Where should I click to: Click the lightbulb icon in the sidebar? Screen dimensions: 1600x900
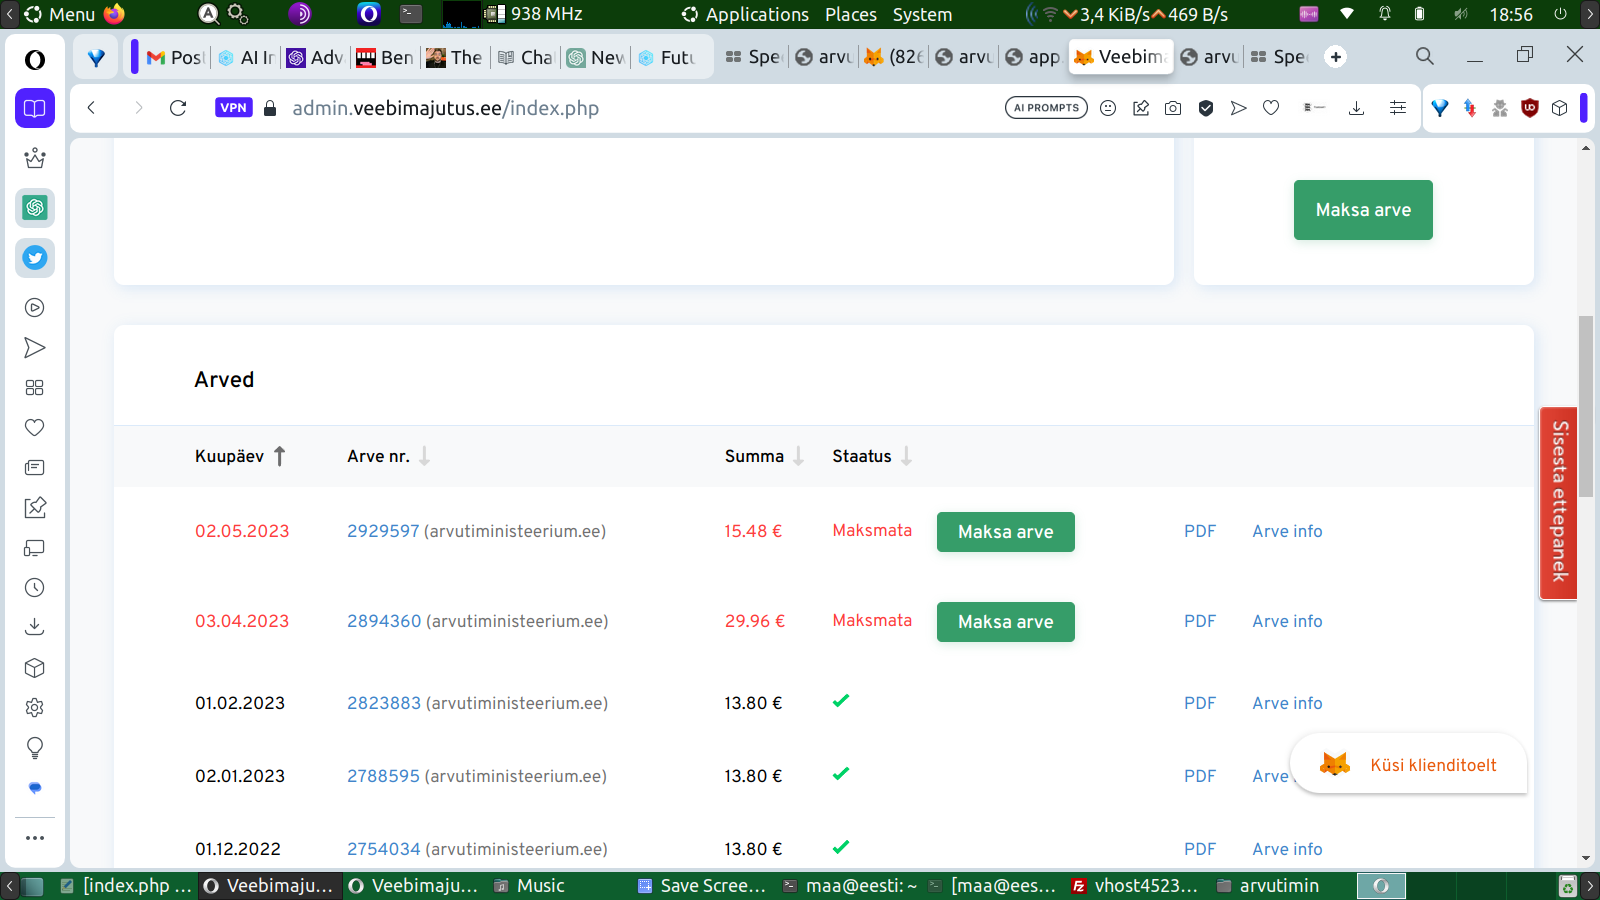click(x=35, y=748)
